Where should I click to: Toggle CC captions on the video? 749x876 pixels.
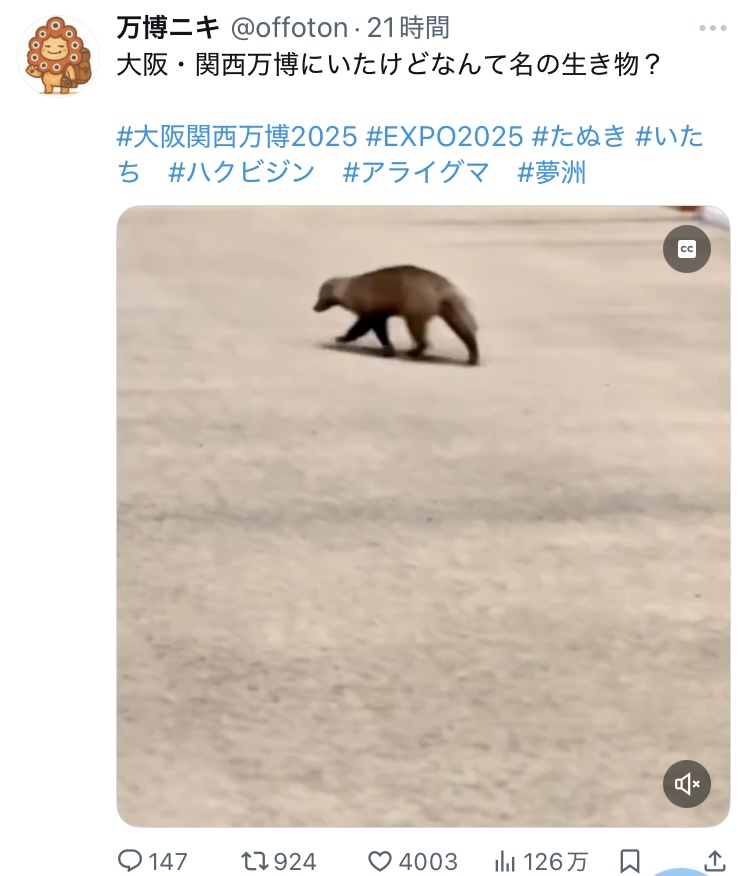[686, 249]
